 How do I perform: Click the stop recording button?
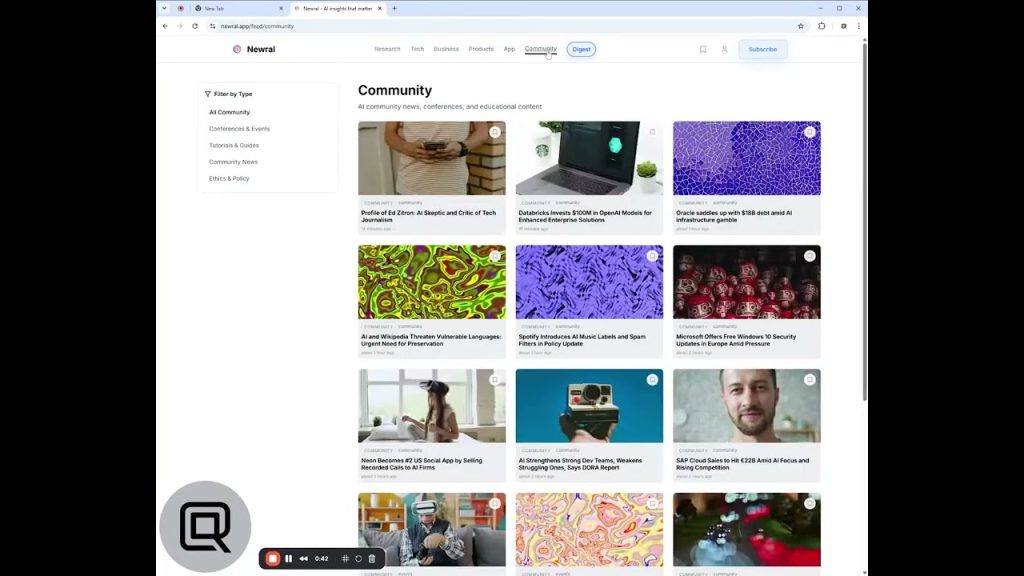[x=272, y=559]
